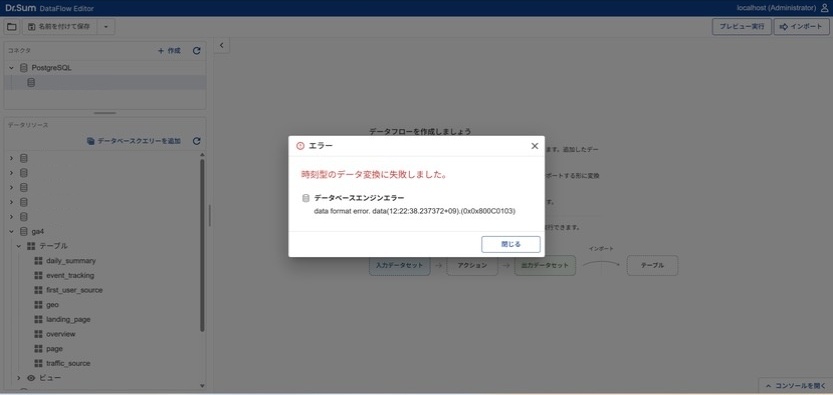Screen dimensions: 833x395
Task: Open the console with コンソールを開く
Action: [x=795, y=385]
